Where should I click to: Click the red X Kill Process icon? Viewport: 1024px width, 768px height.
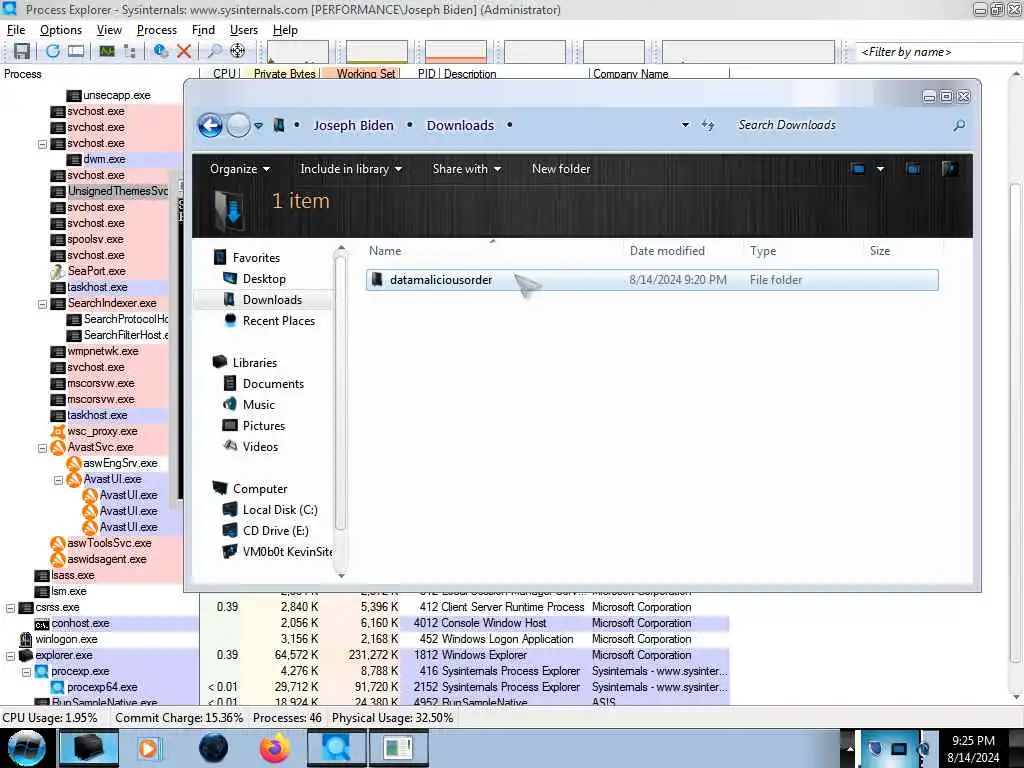point(184,51)
